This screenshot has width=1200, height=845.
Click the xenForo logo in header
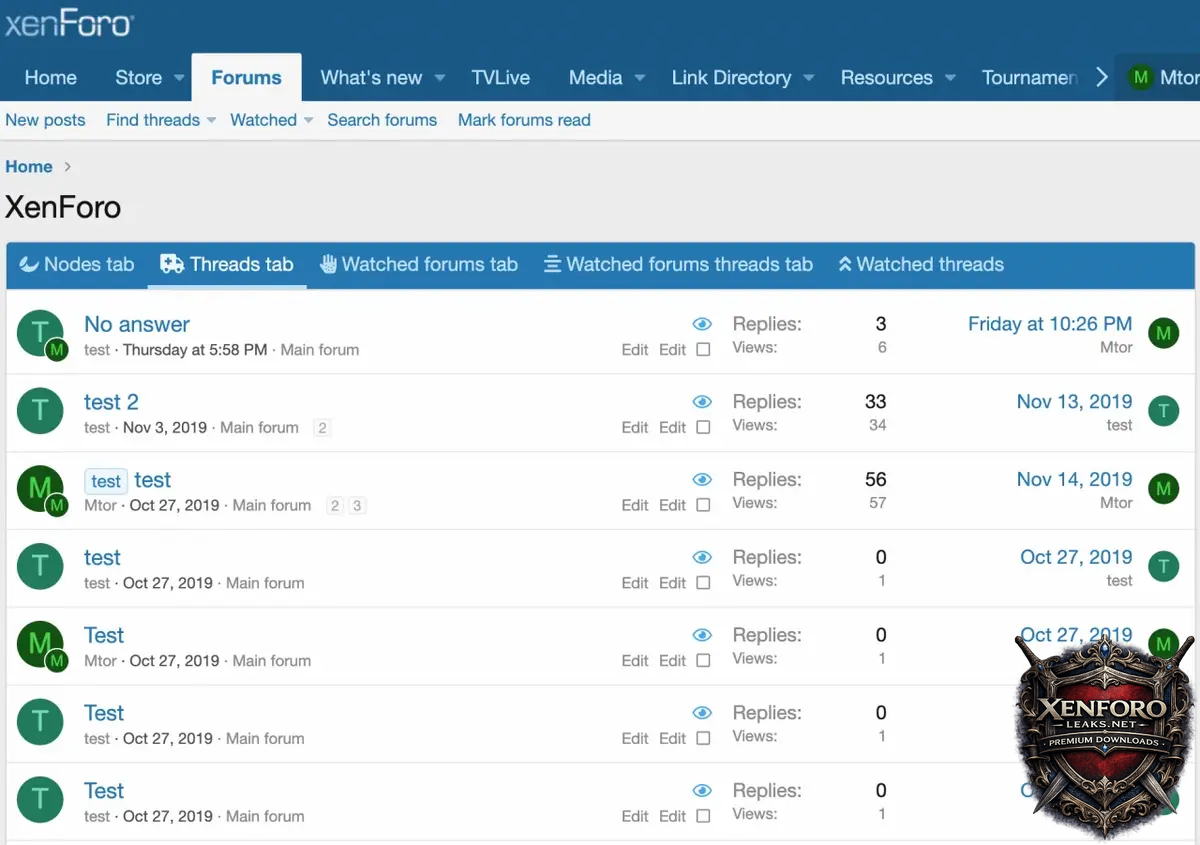point(68,24)
